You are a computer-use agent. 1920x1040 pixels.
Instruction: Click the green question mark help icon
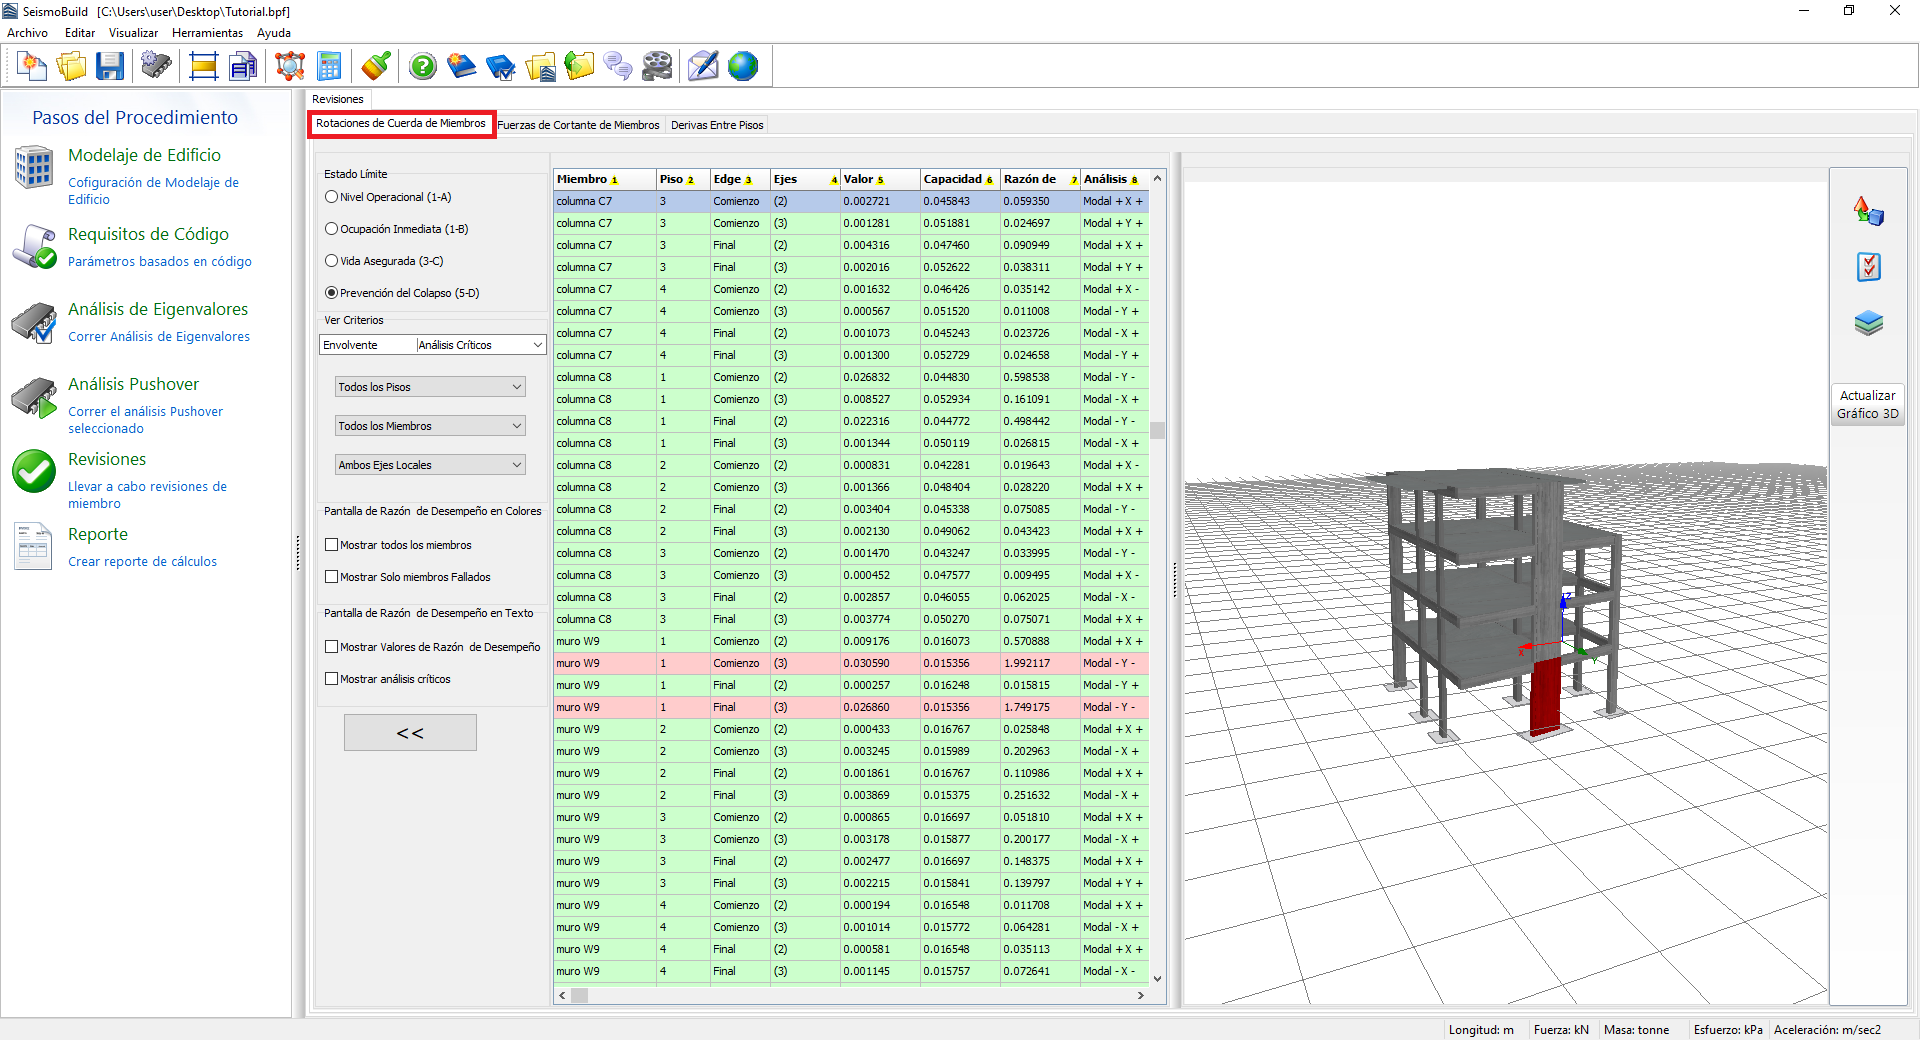(423, 67)
